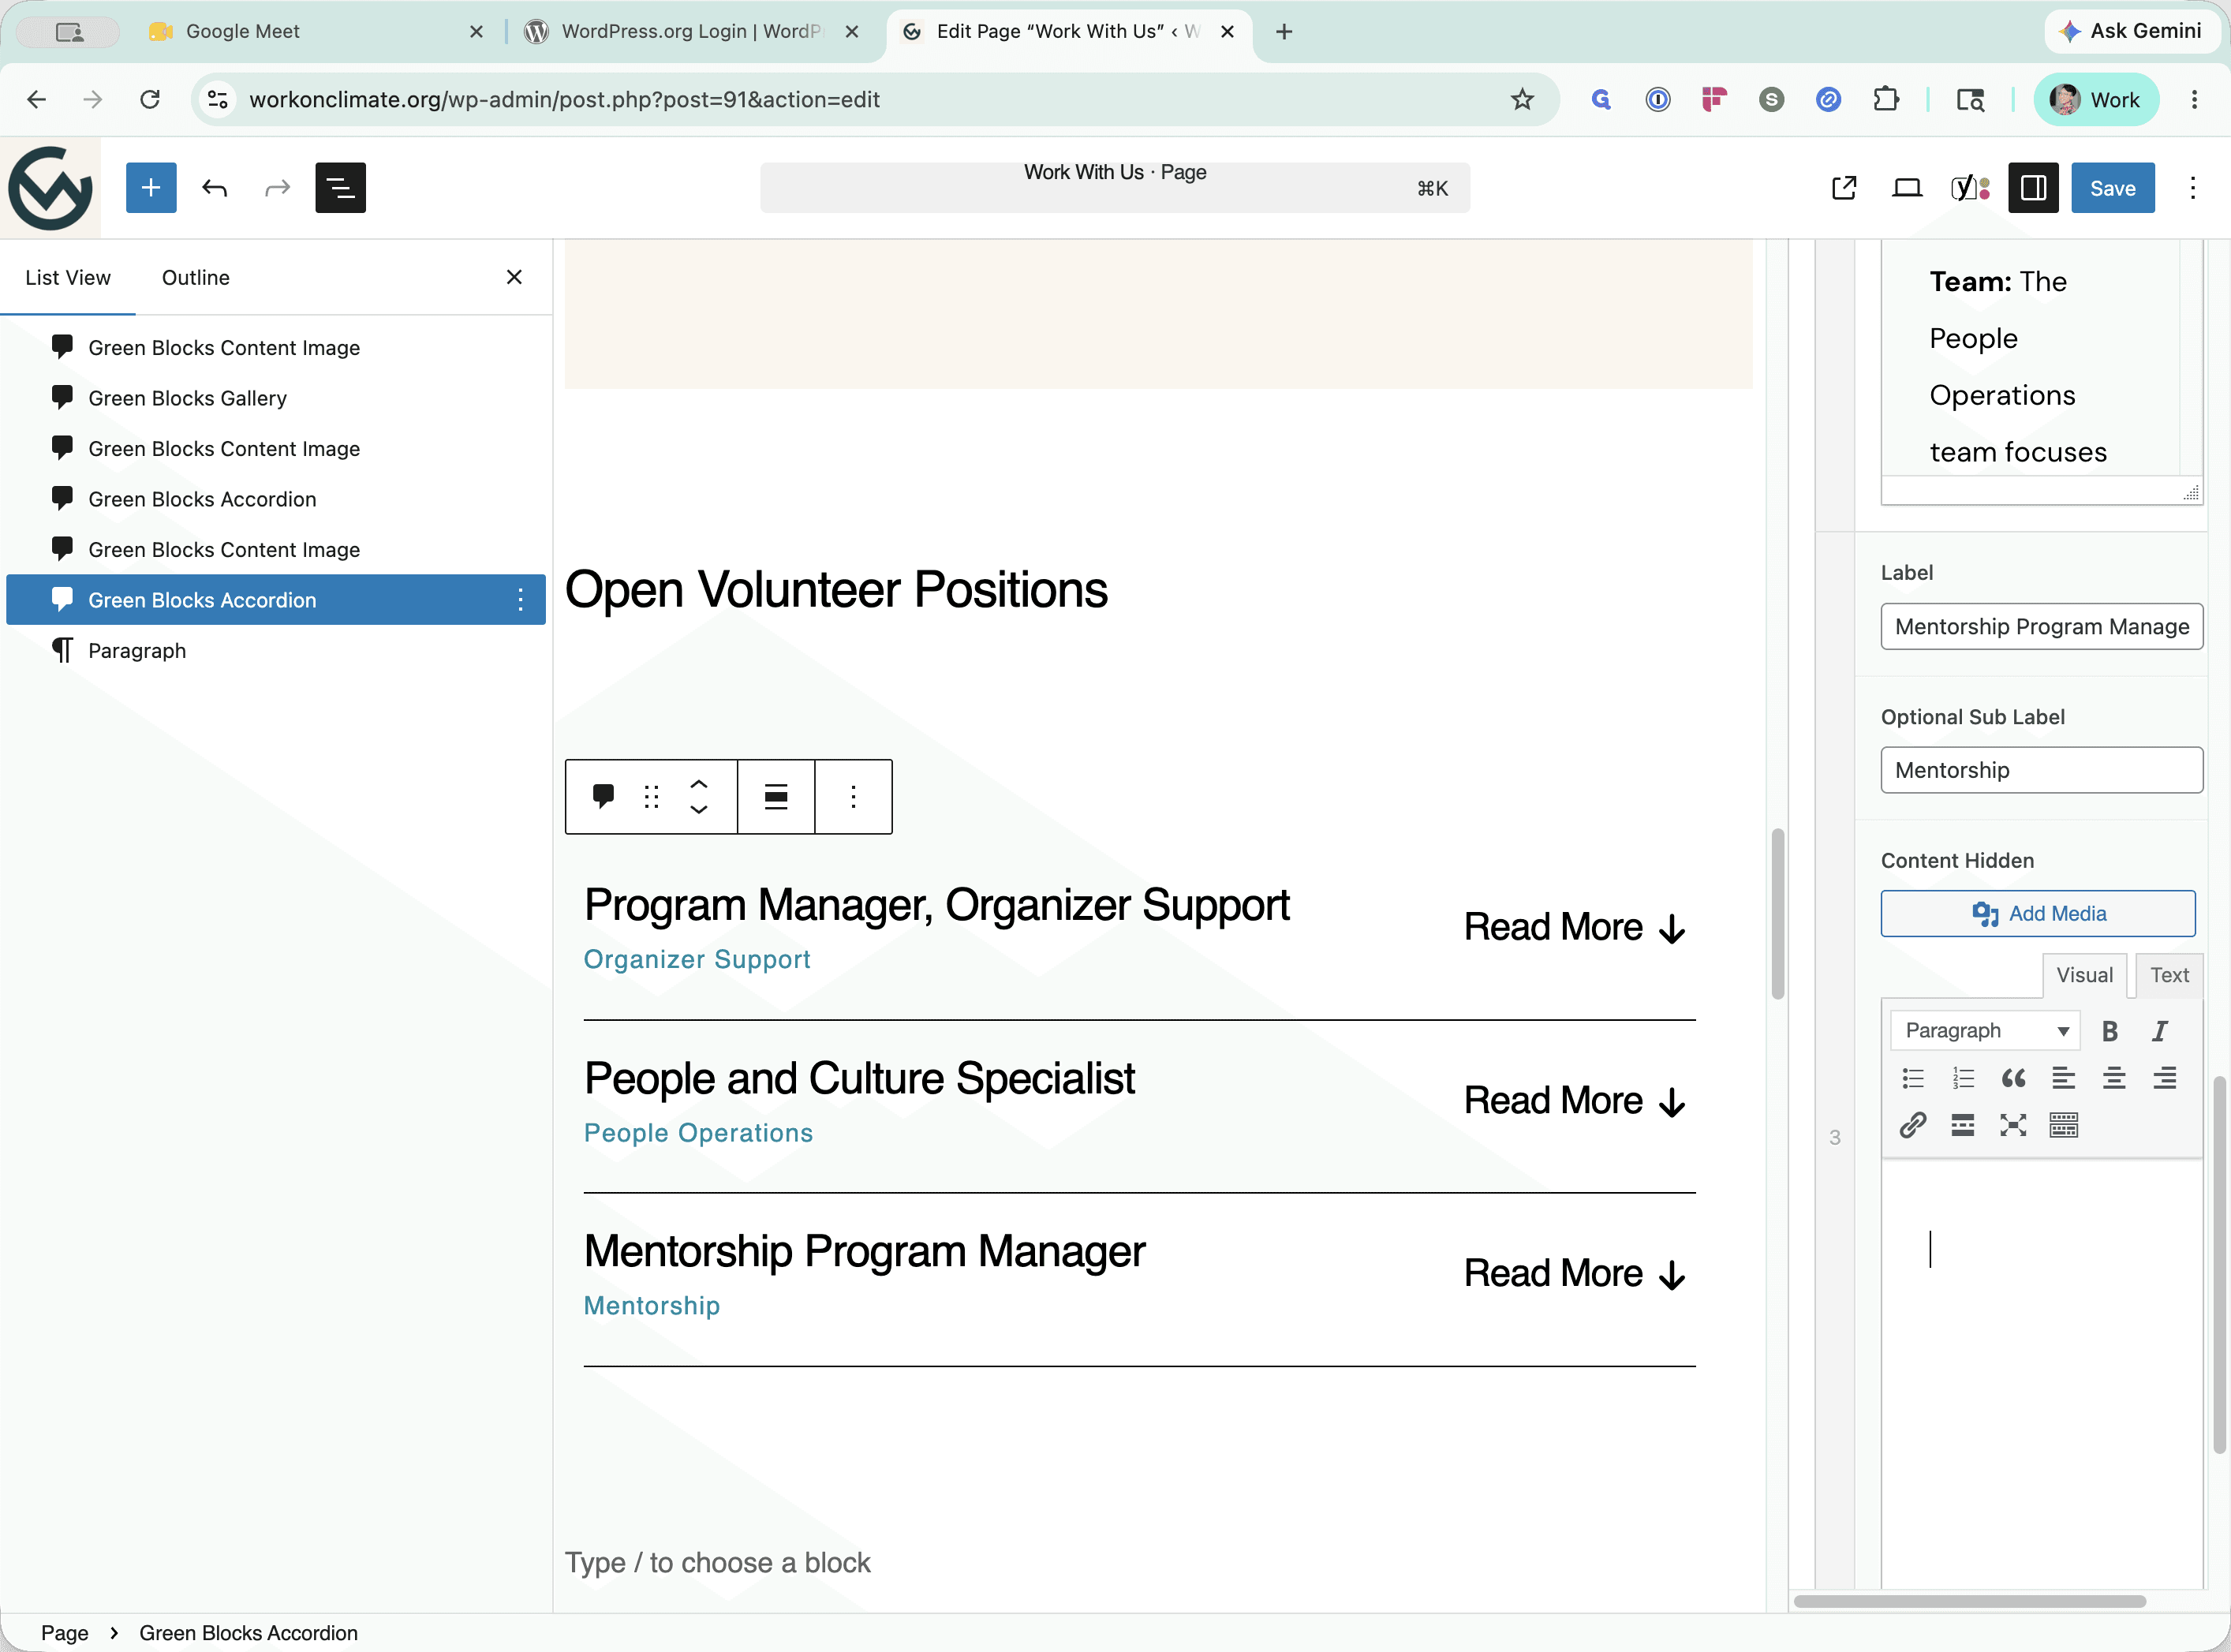Click the insert link icon

coord(1912,1125)
